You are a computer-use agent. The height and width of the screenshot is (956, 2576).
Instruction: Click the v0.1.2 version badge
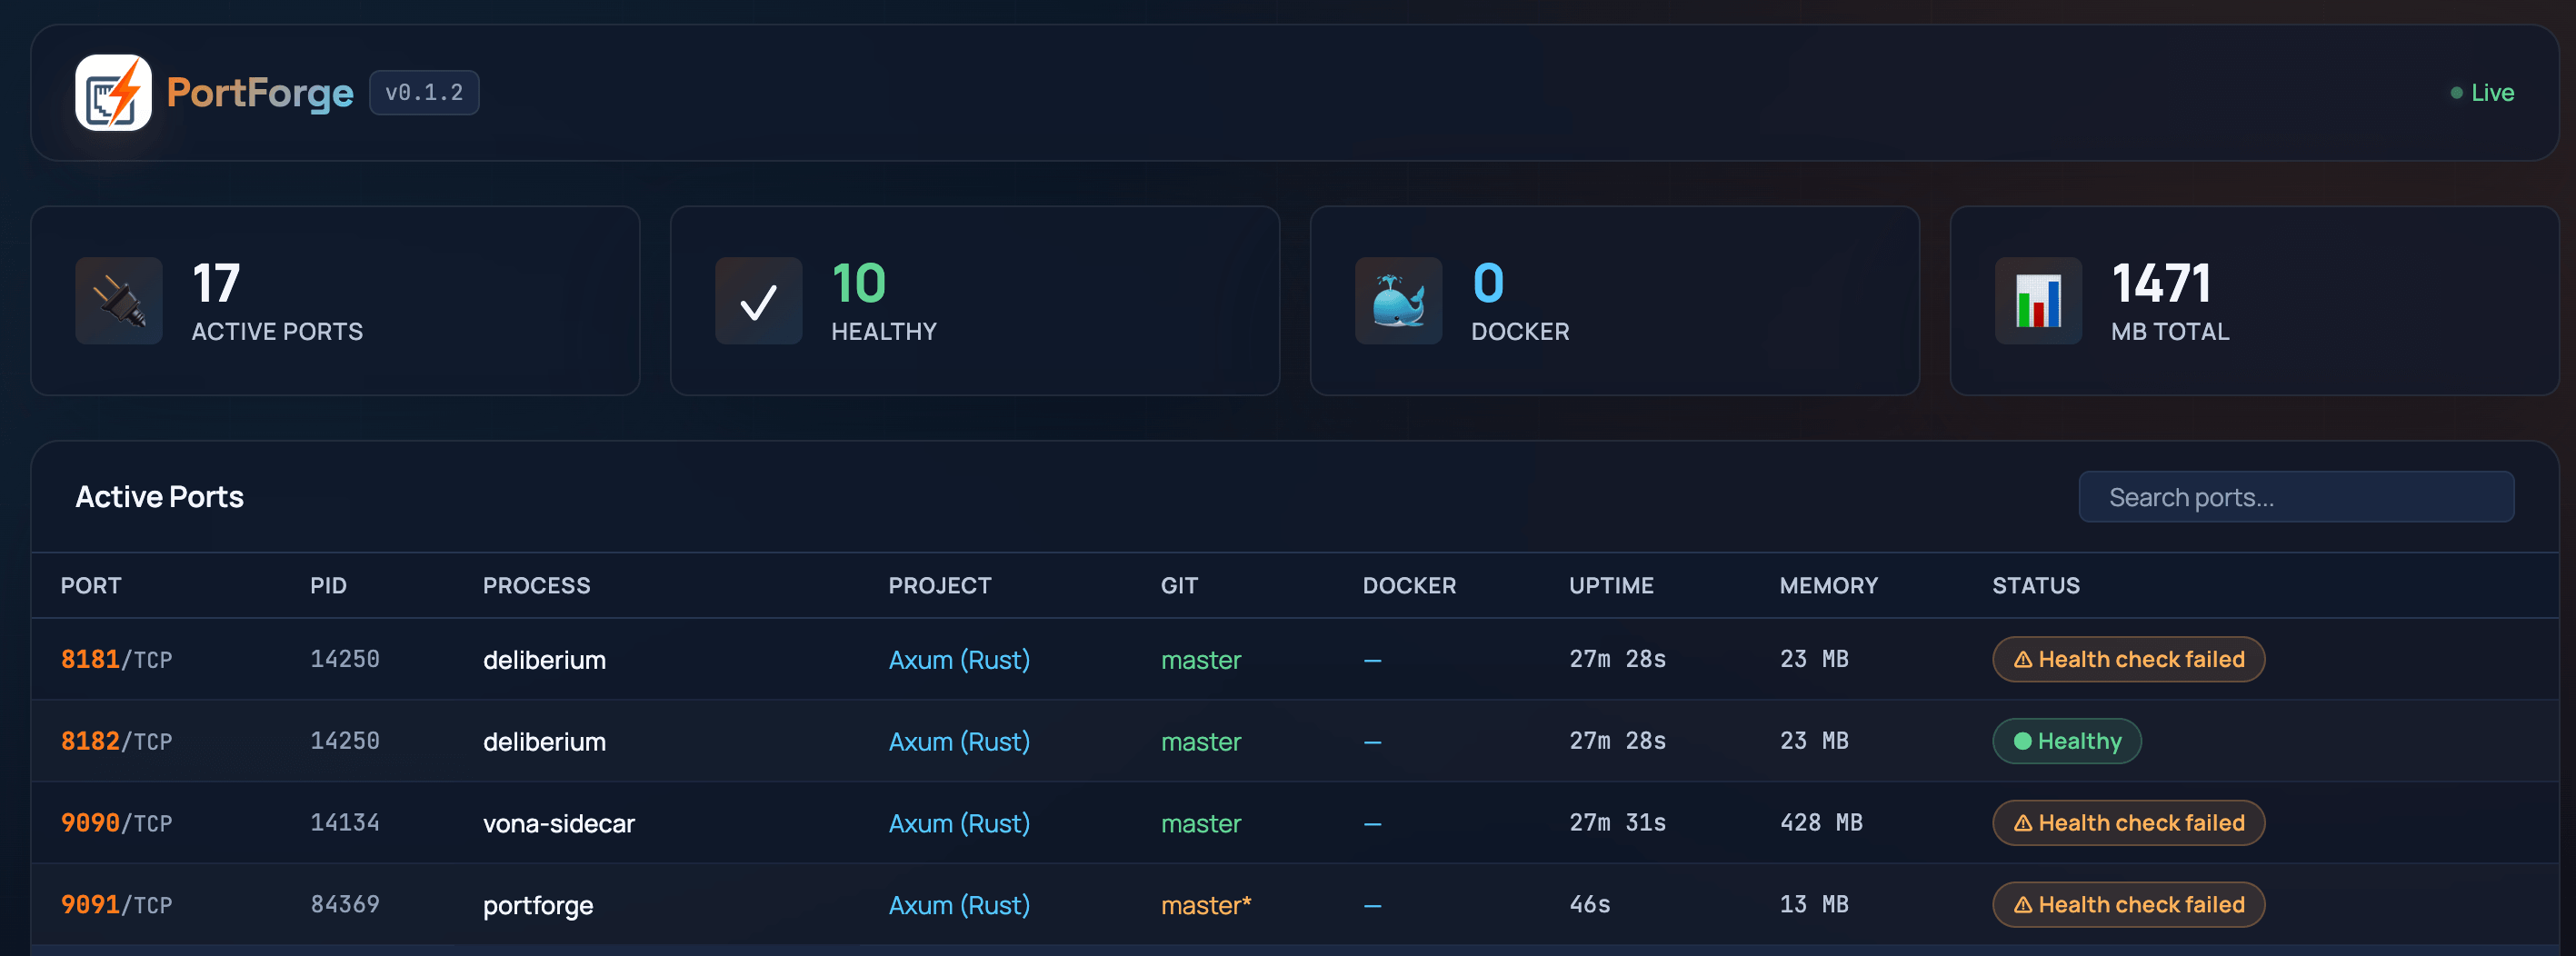point(424,92)
